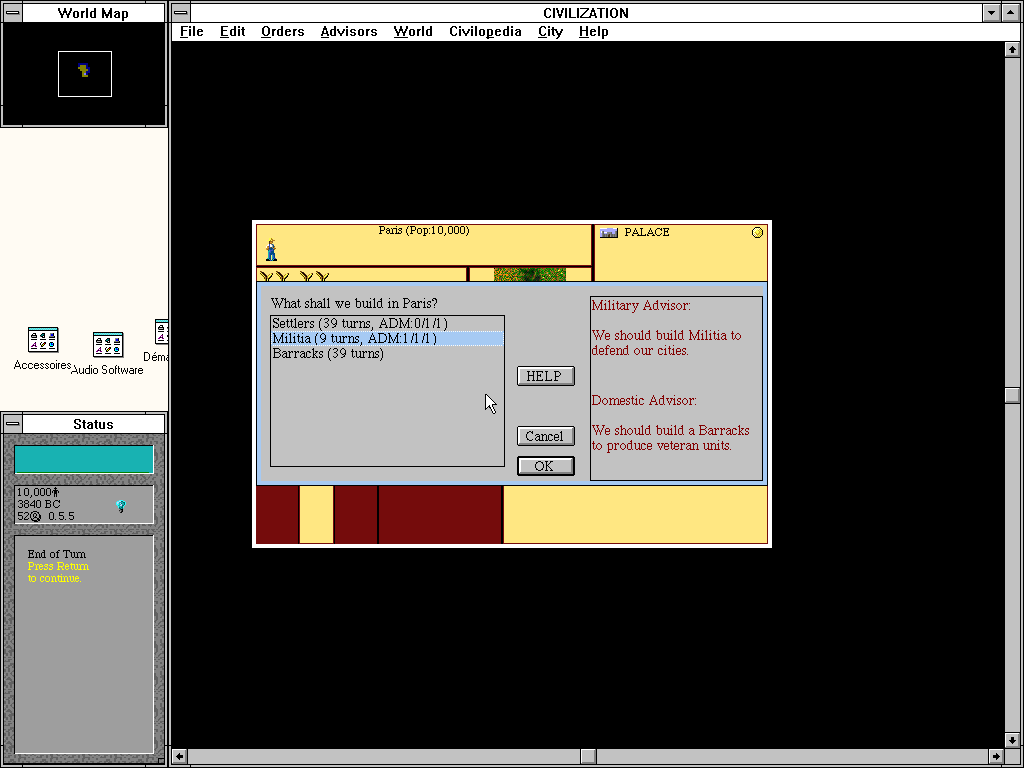Open the Help menu

click(593, 31)
